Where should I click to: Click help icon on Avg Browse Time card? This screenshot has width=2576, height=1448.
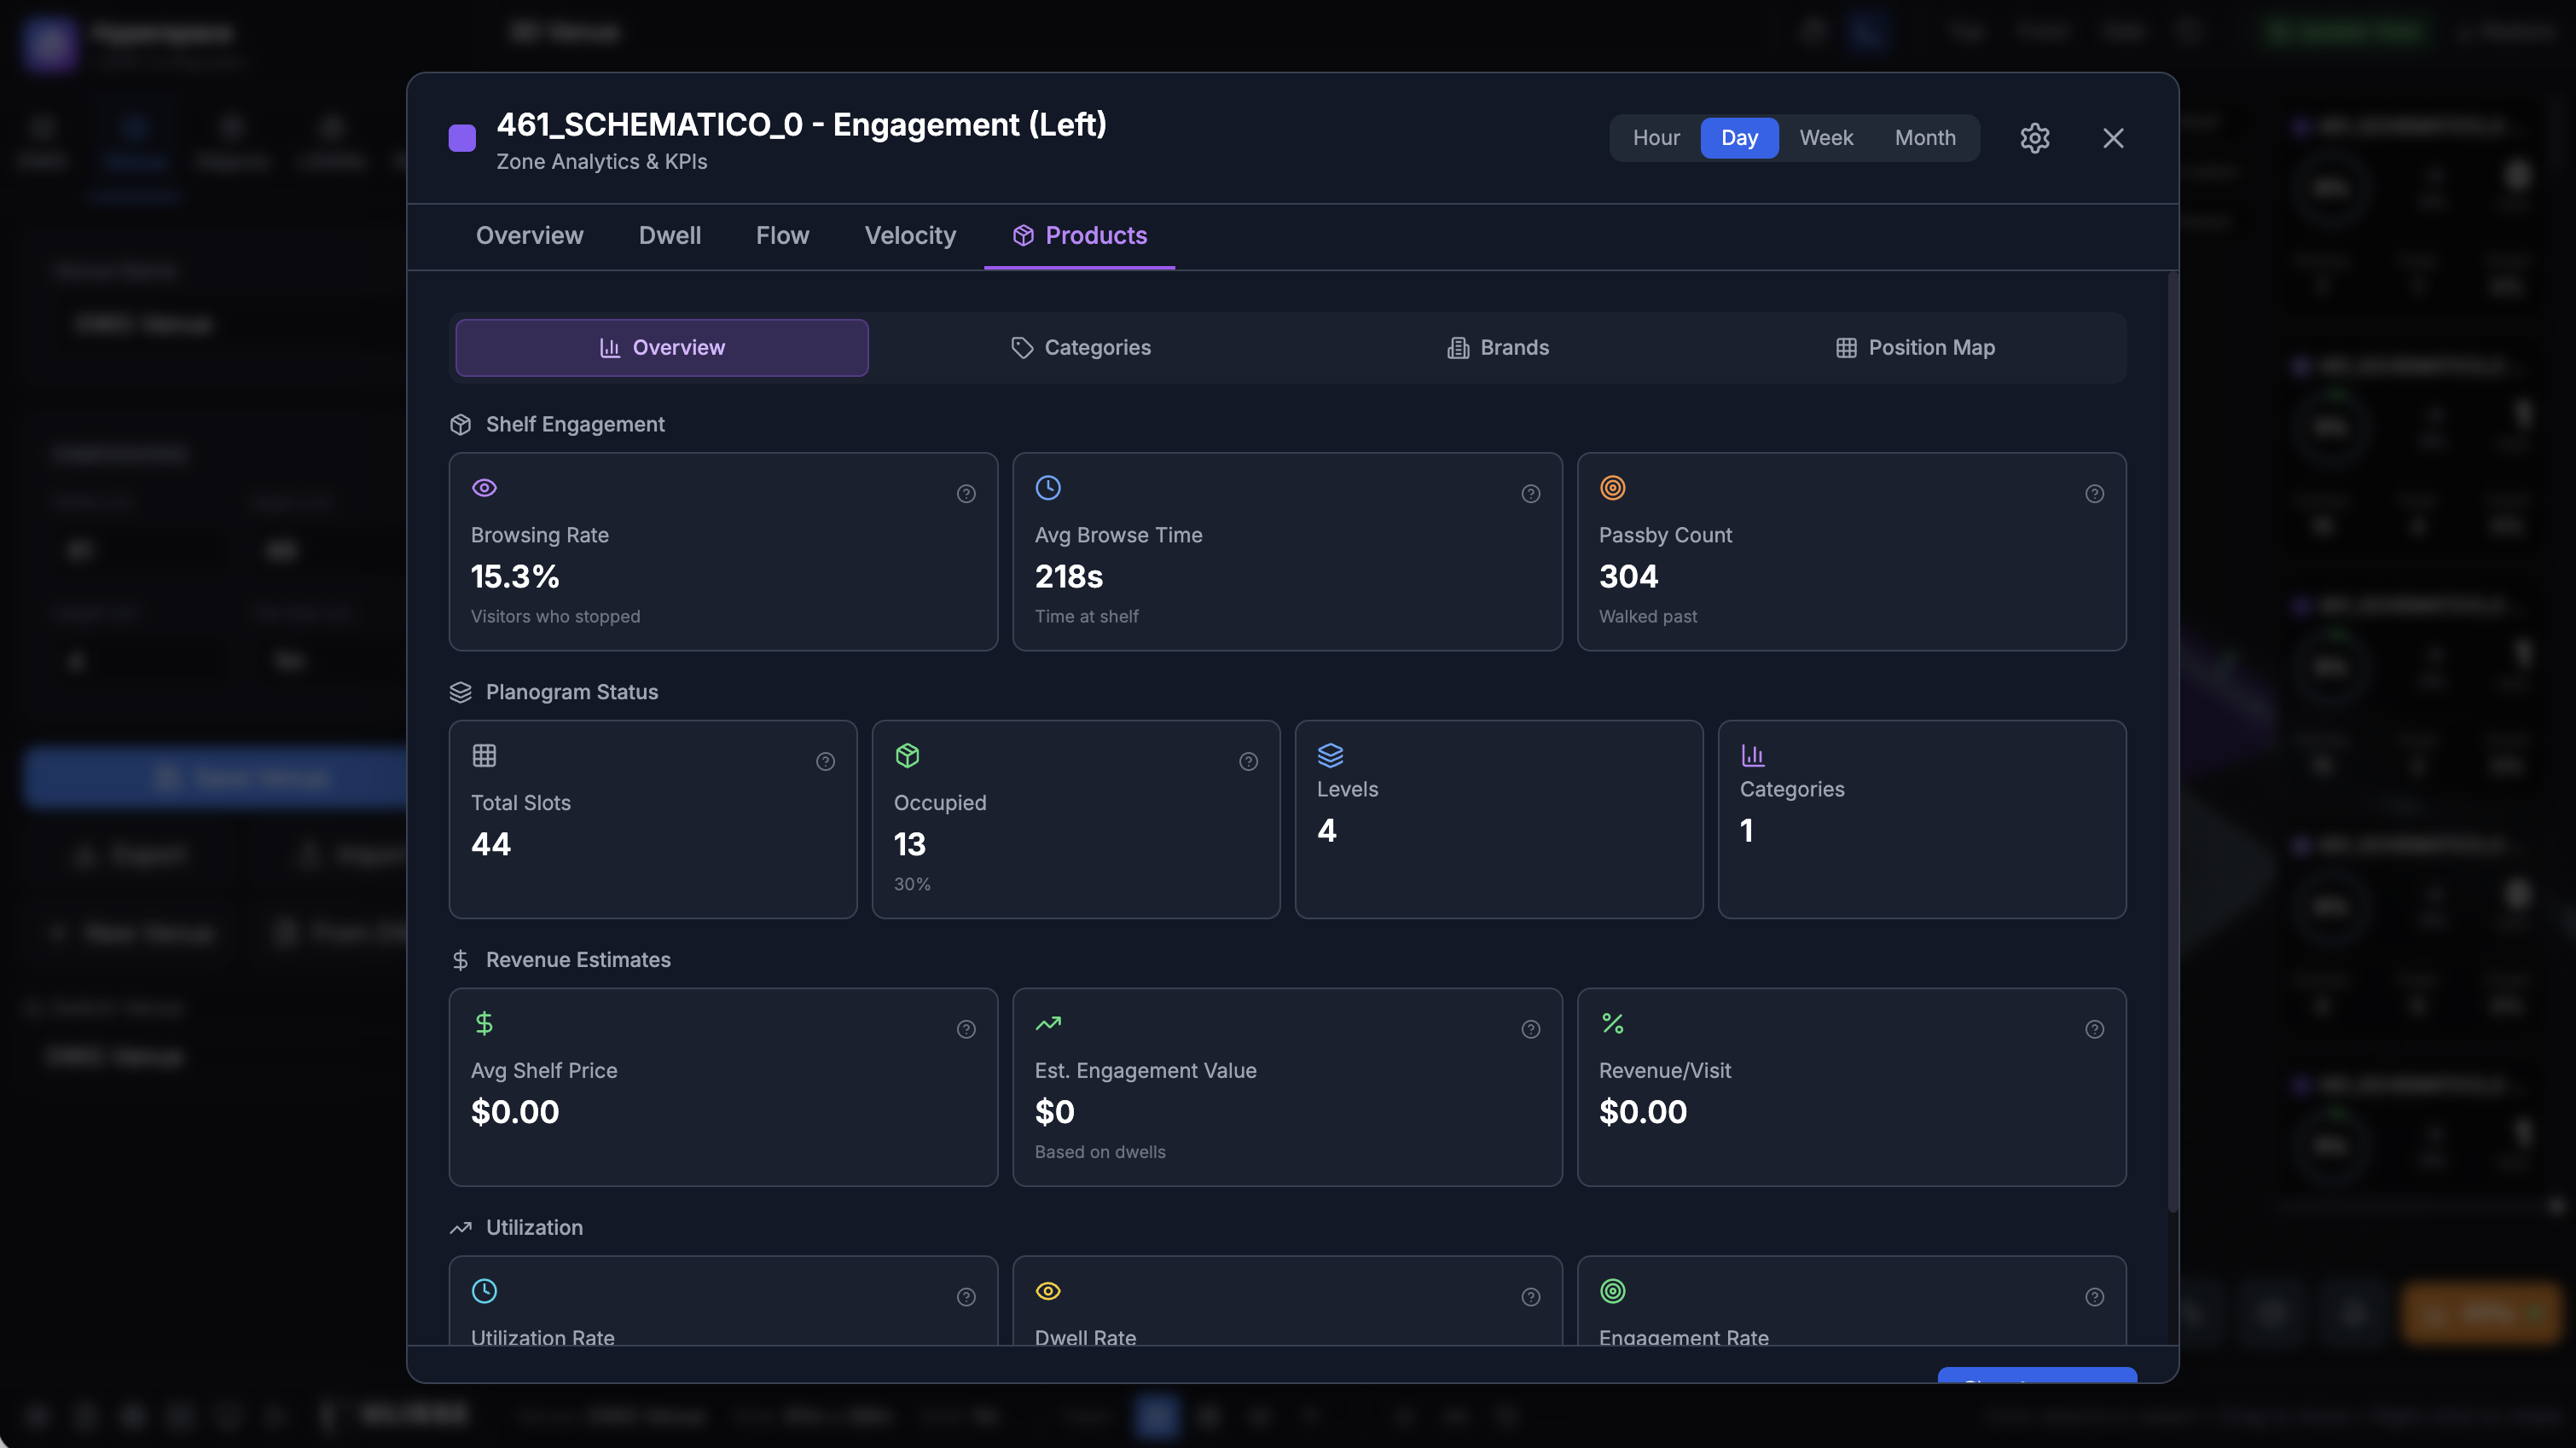click(1530, 494)
